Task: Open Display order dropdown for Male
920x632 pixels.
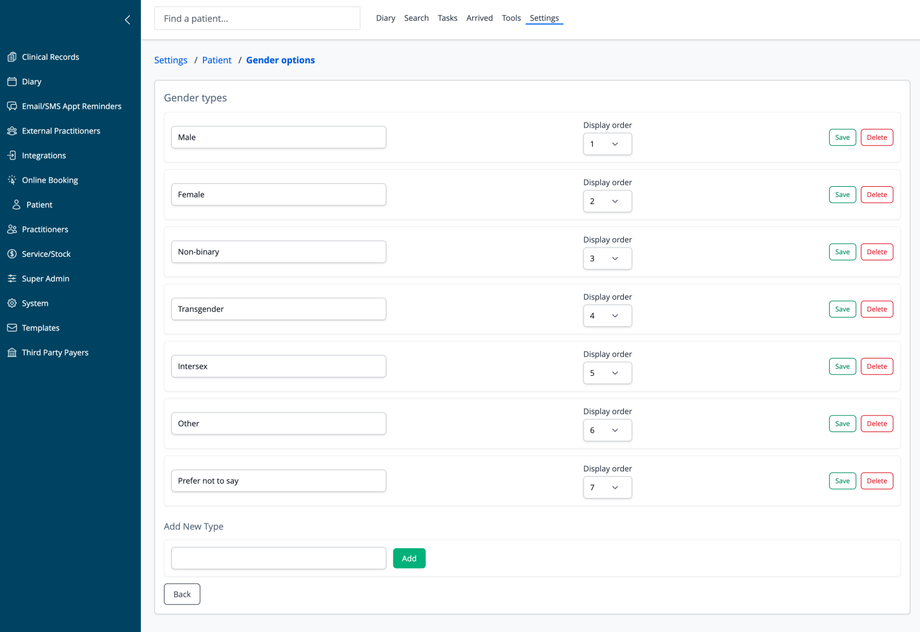Action: tap(607, 144)
